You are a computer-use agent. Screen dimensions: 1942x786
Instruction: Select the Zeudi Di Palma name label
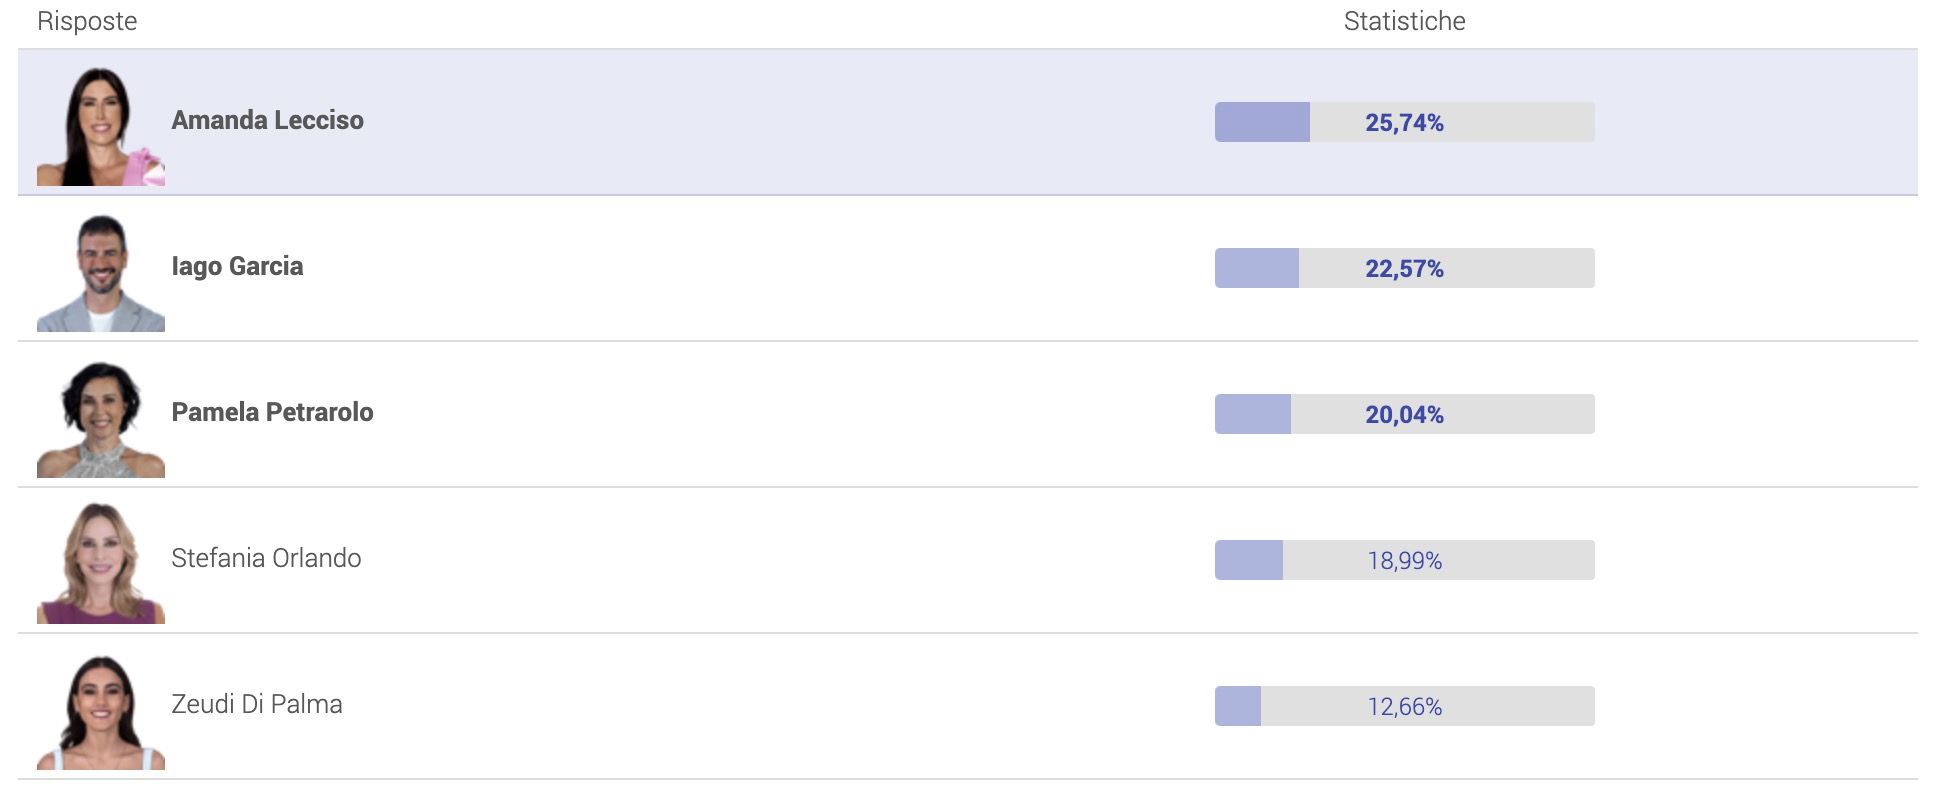257,704
